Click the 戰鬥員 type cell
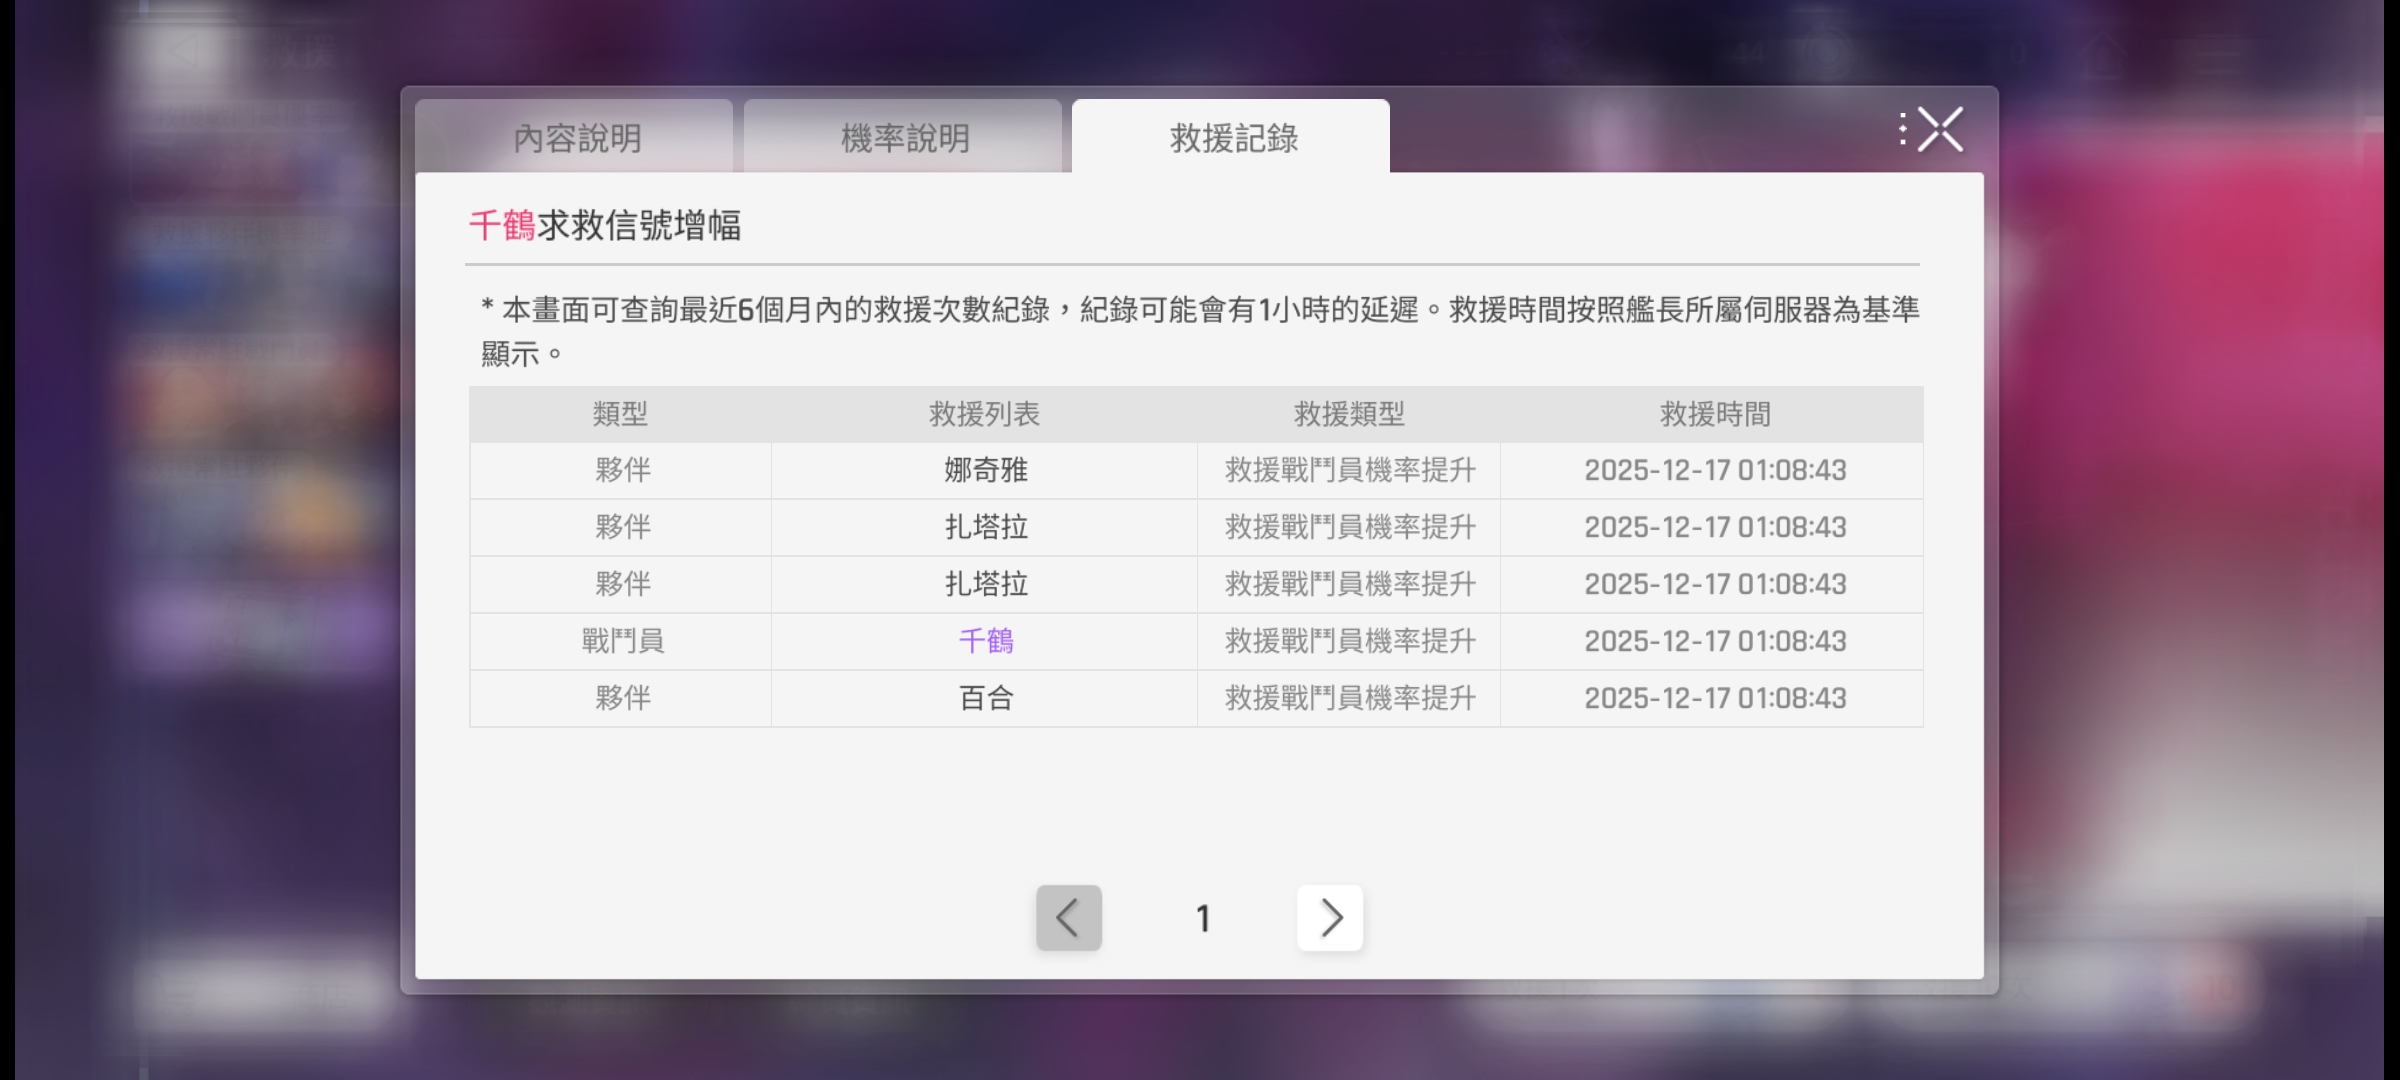Screen dimensions: 2400x1080 [622, 641]
